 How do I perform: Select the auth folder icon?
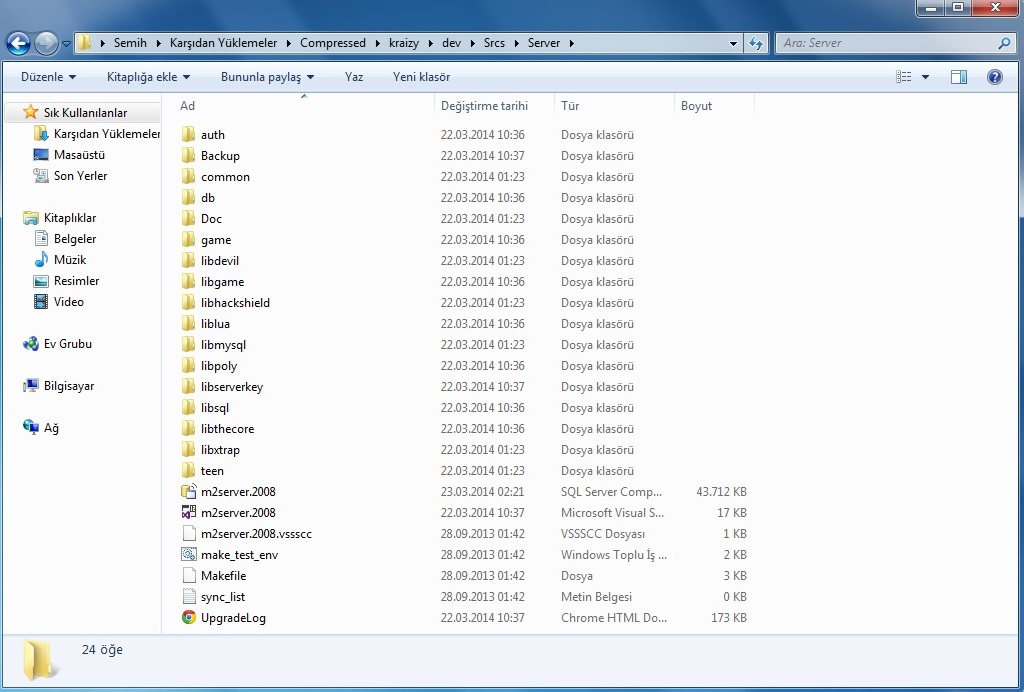(189, 134)
